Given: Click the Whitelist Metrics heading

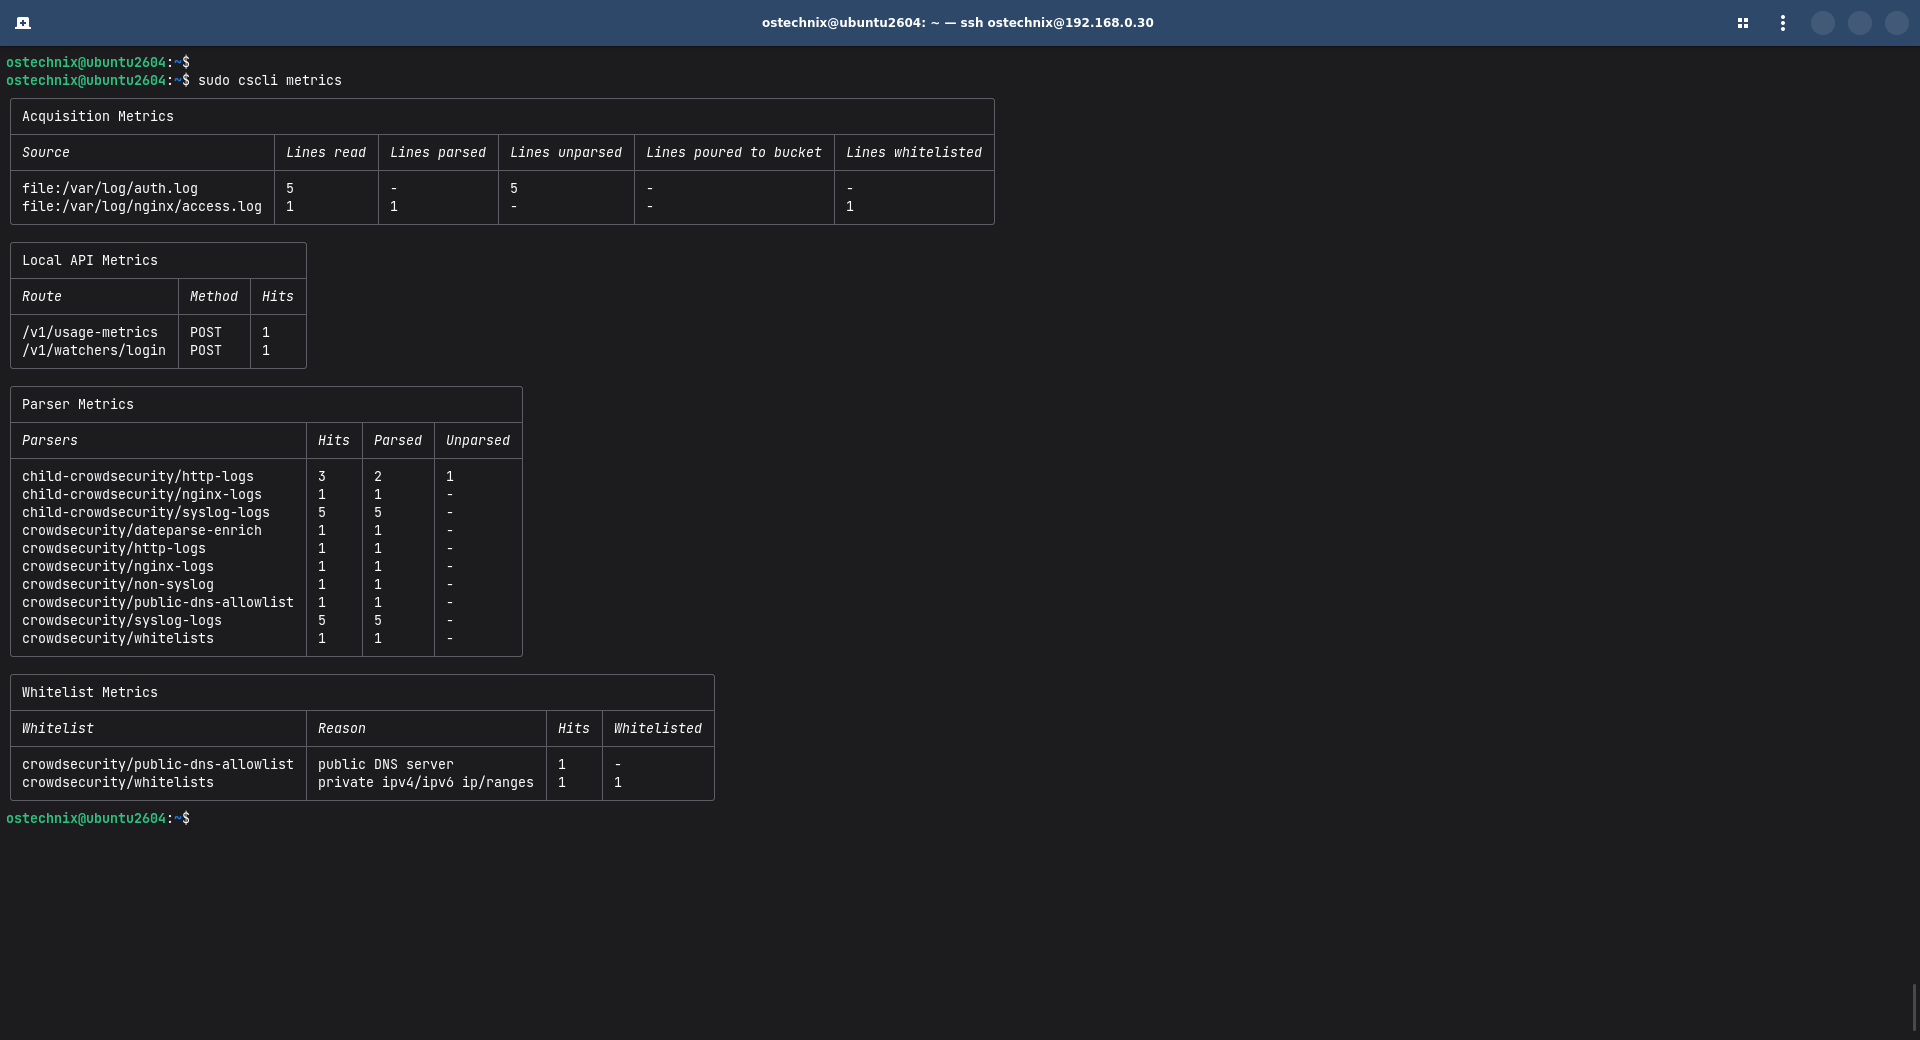Looking at the screenshot, I should [90, 693].
